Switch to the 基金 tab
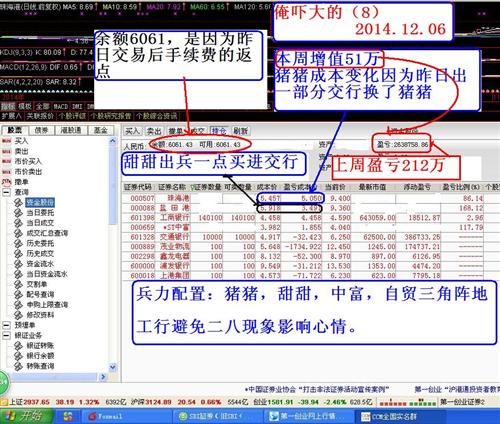The image size is (500, 424). point(100,130)
